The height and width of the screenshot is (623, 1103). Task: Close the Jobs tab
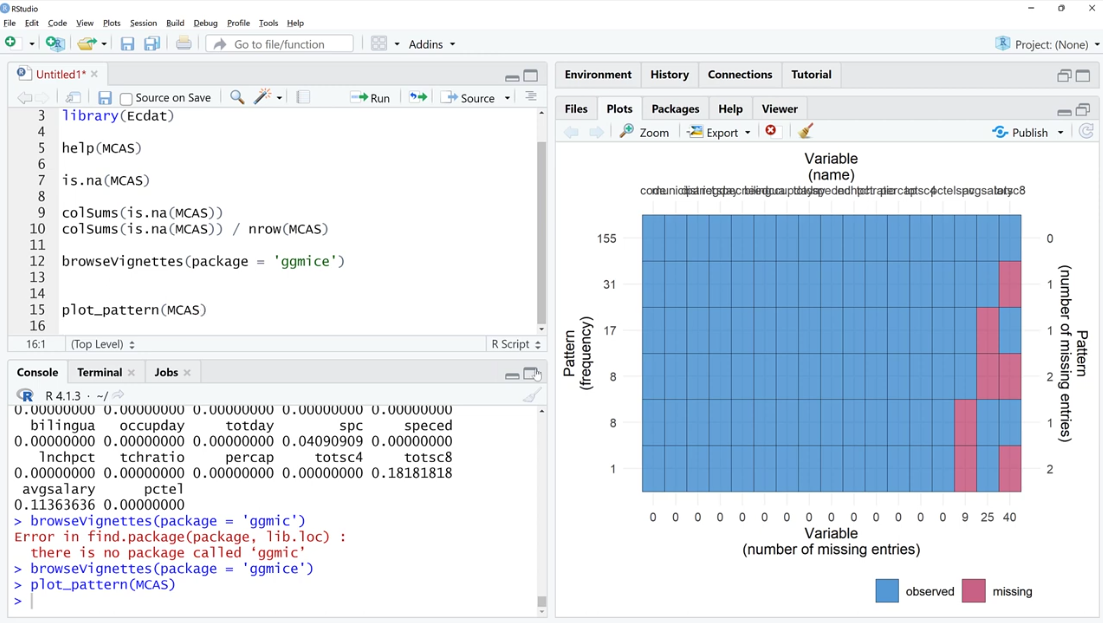coord(187,373)
